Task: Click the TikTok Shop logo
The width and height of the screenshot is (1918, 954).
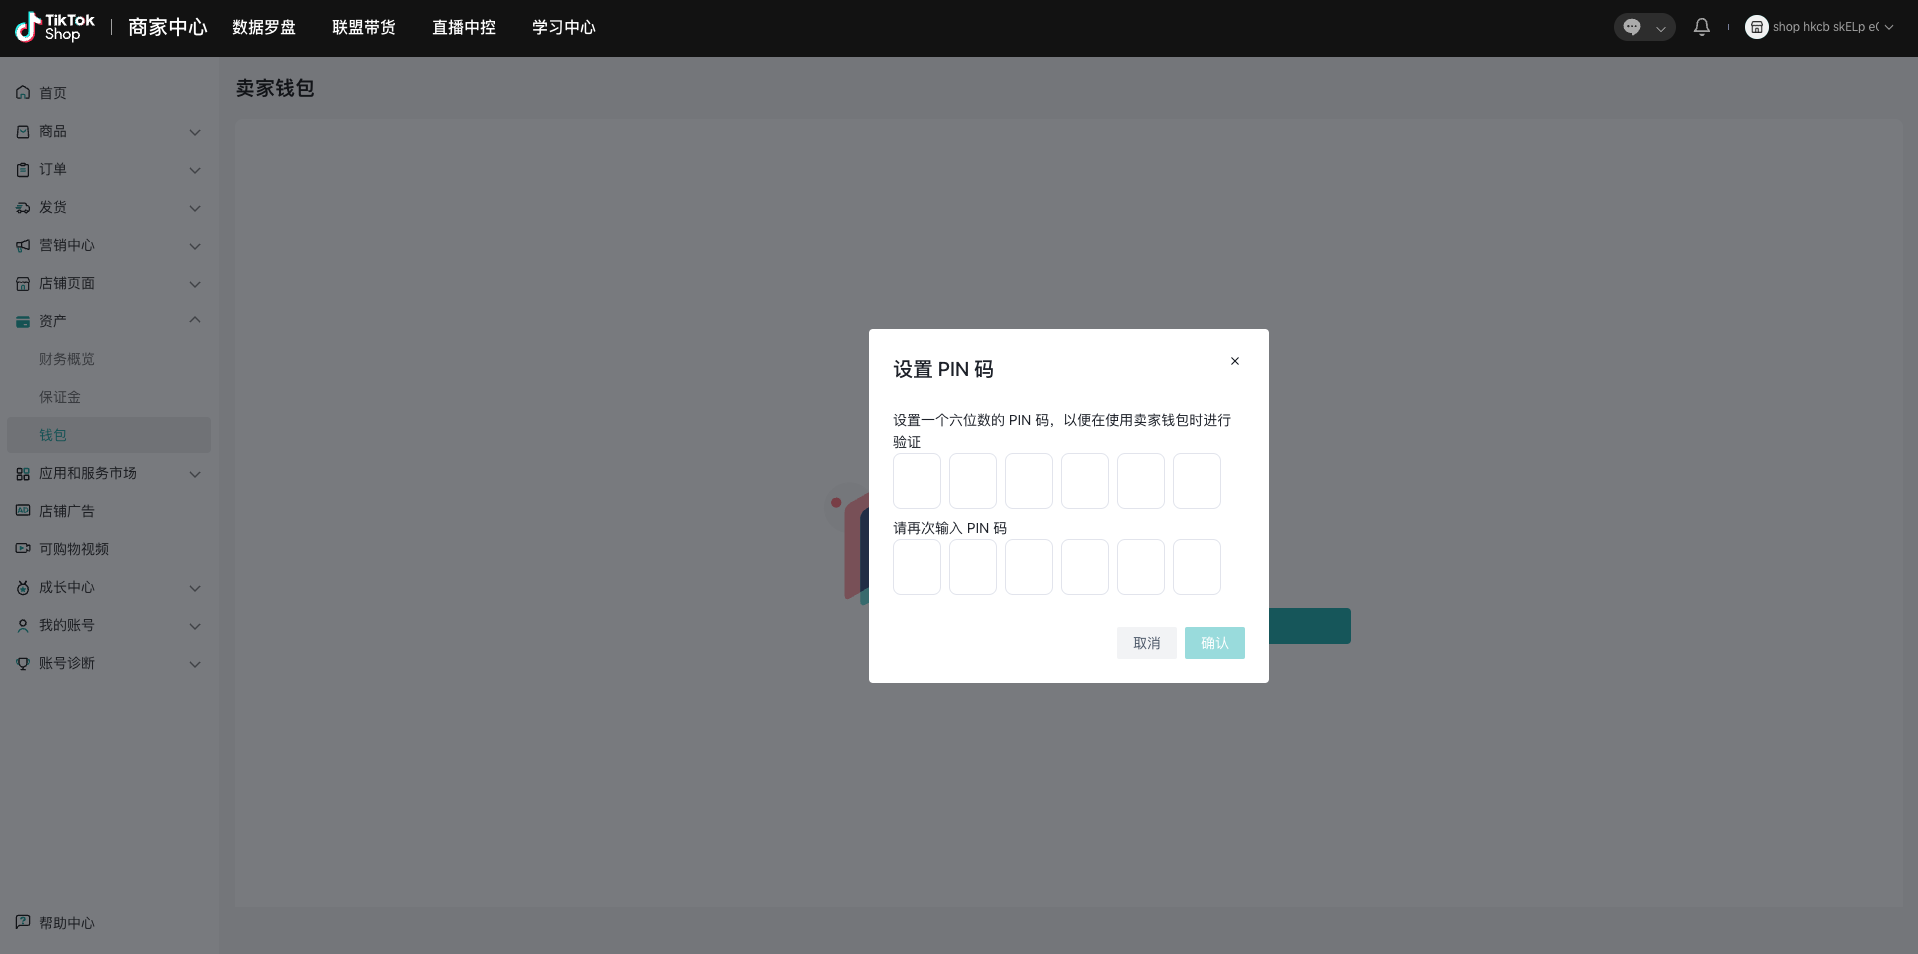Action: pyautogui.click(x=55, y=27)
